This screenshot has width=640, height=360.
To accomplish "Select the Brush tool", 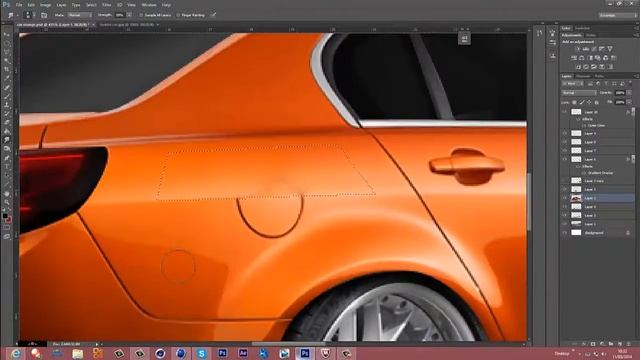I will [7, 96].
